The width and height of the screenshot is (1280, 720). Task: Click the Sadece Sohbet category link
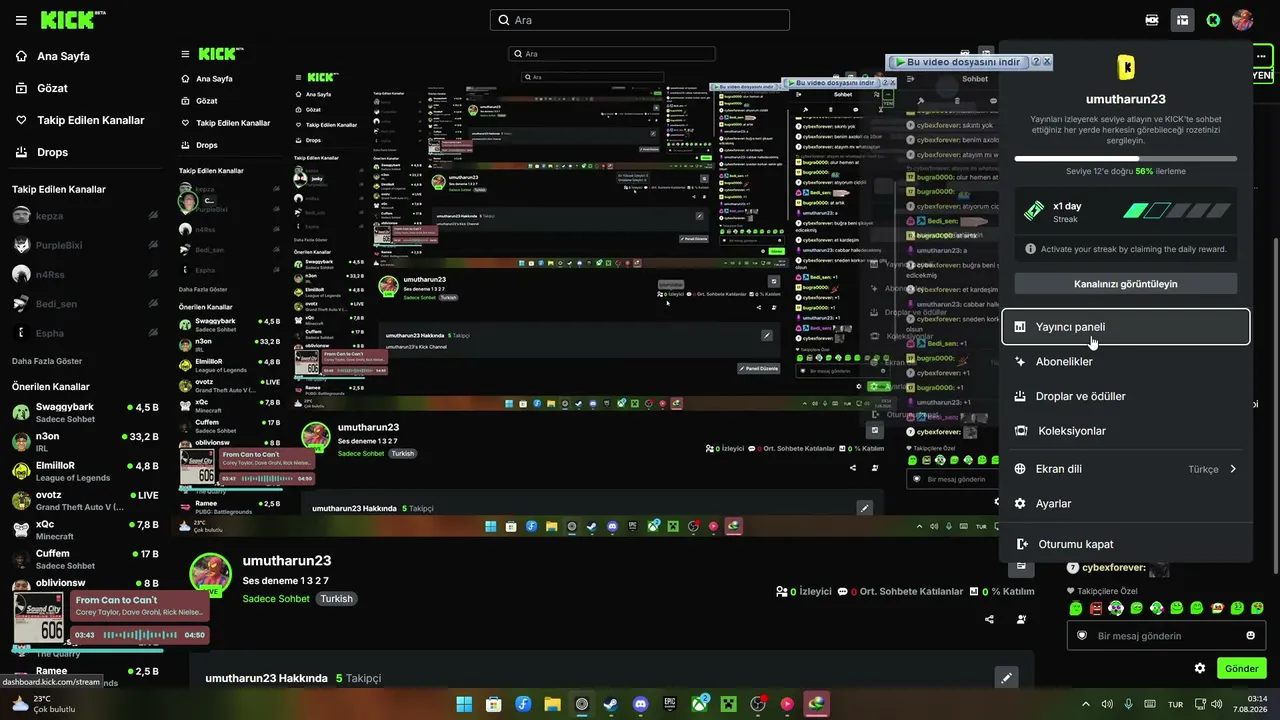click(x=276, y=599)
